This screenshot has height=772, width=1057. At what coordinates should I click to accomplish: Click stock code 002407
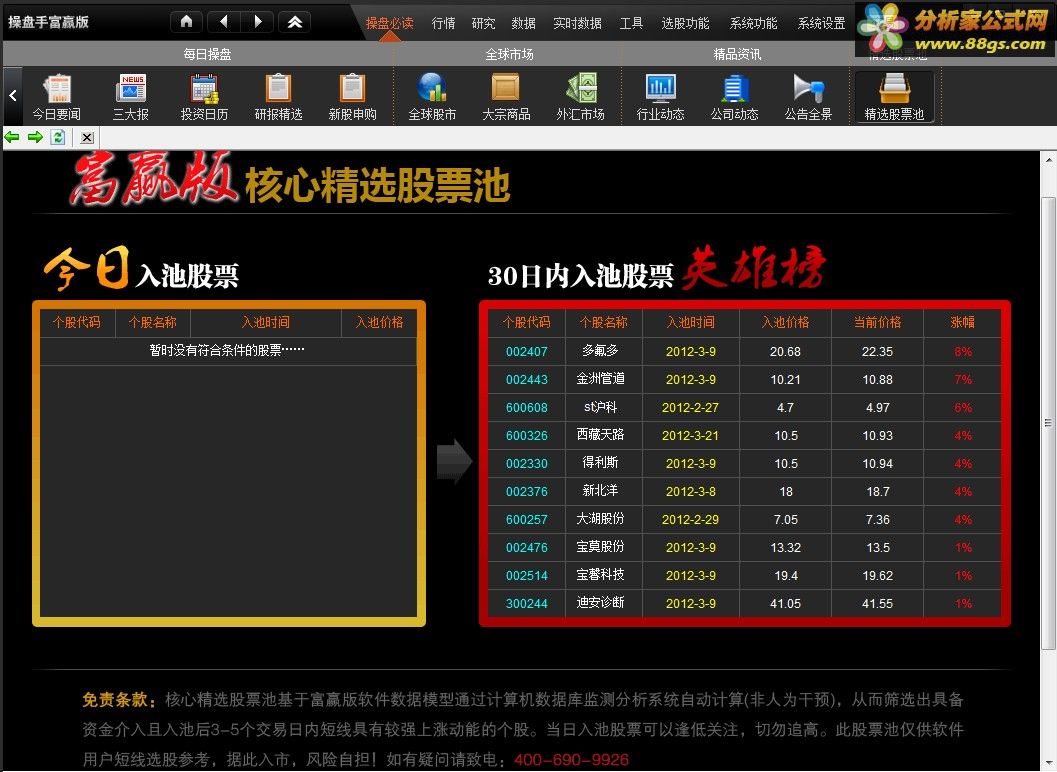click(526, 351)
